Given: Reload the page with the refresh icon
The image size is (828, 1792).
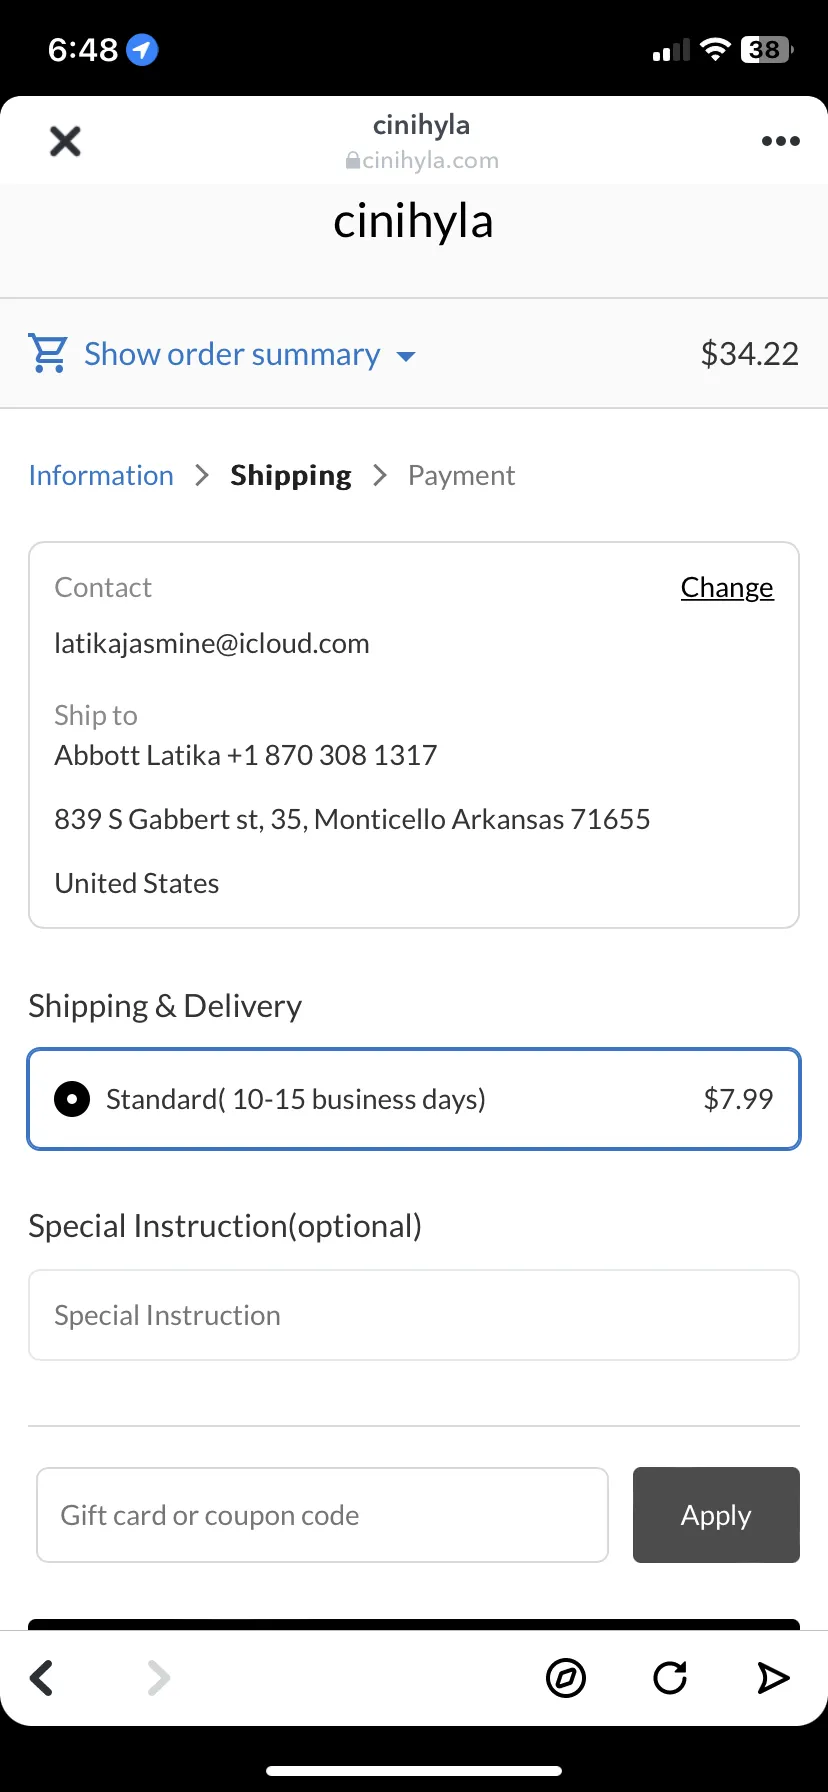Looking at the screenshot, I should (x=670, y=1677).
